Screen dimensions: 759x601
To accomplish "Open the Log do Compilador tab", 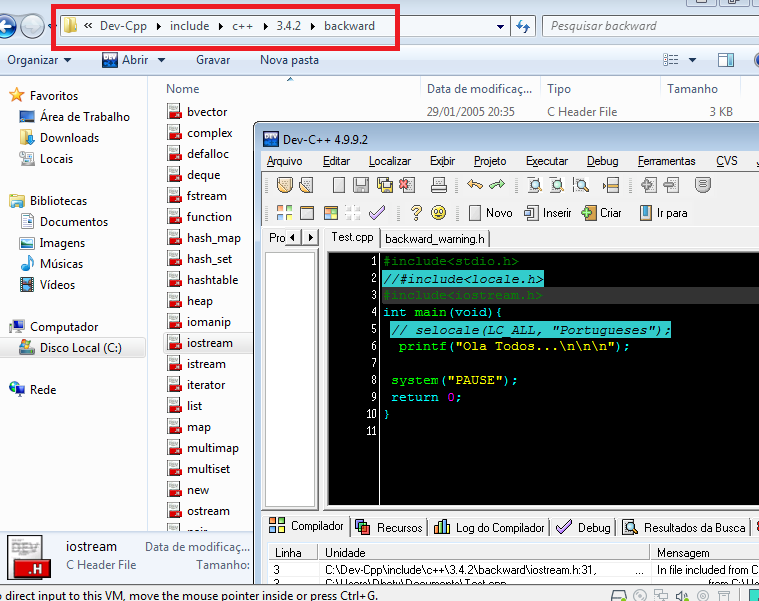I will [490, 527].
